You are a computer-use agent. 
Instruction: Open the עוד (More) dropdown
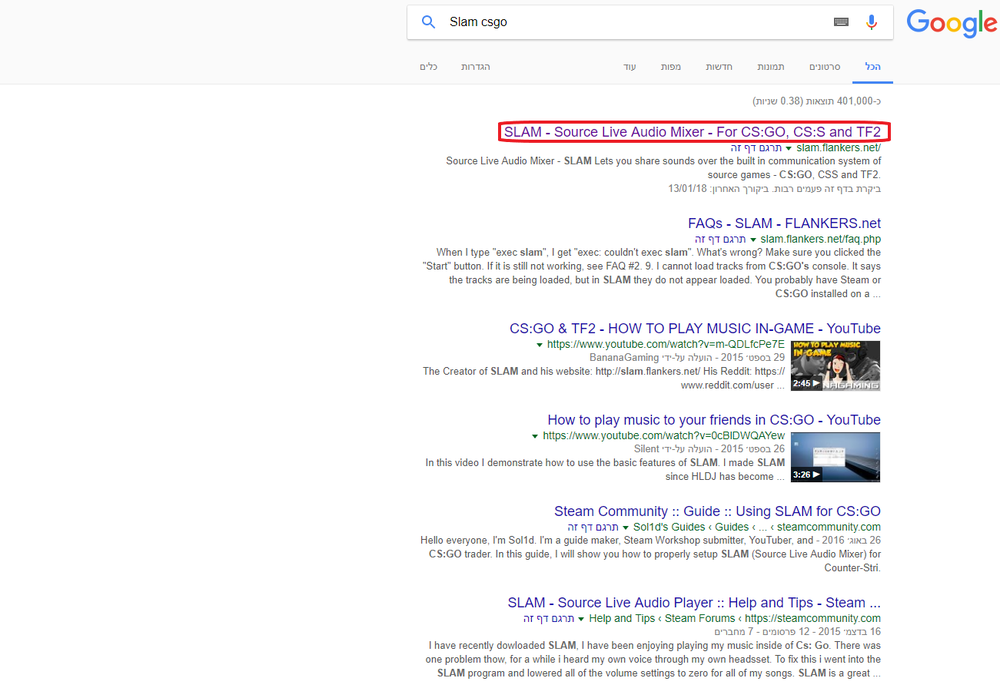[x=629, y=66]
